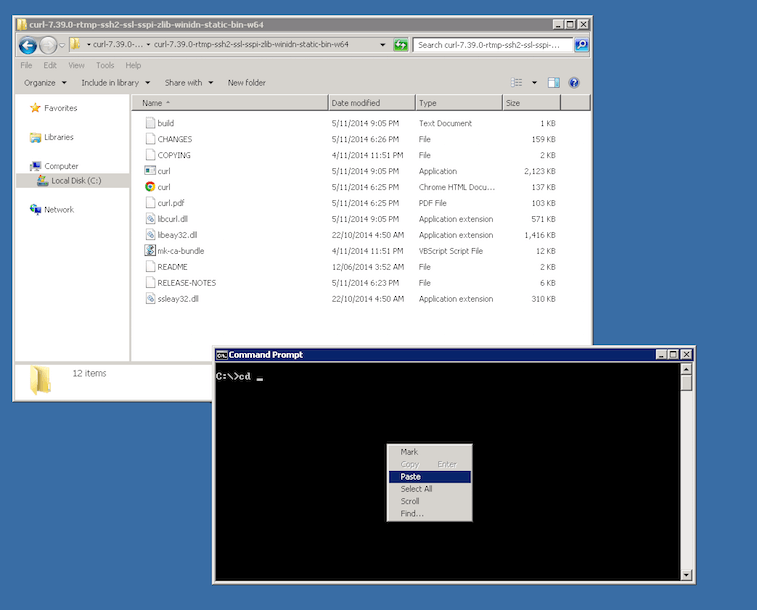The width and height of the screenshot is (757, 610).
Task: Select Local Disk (C:) in navigation pane
Action: click(76, 181)
